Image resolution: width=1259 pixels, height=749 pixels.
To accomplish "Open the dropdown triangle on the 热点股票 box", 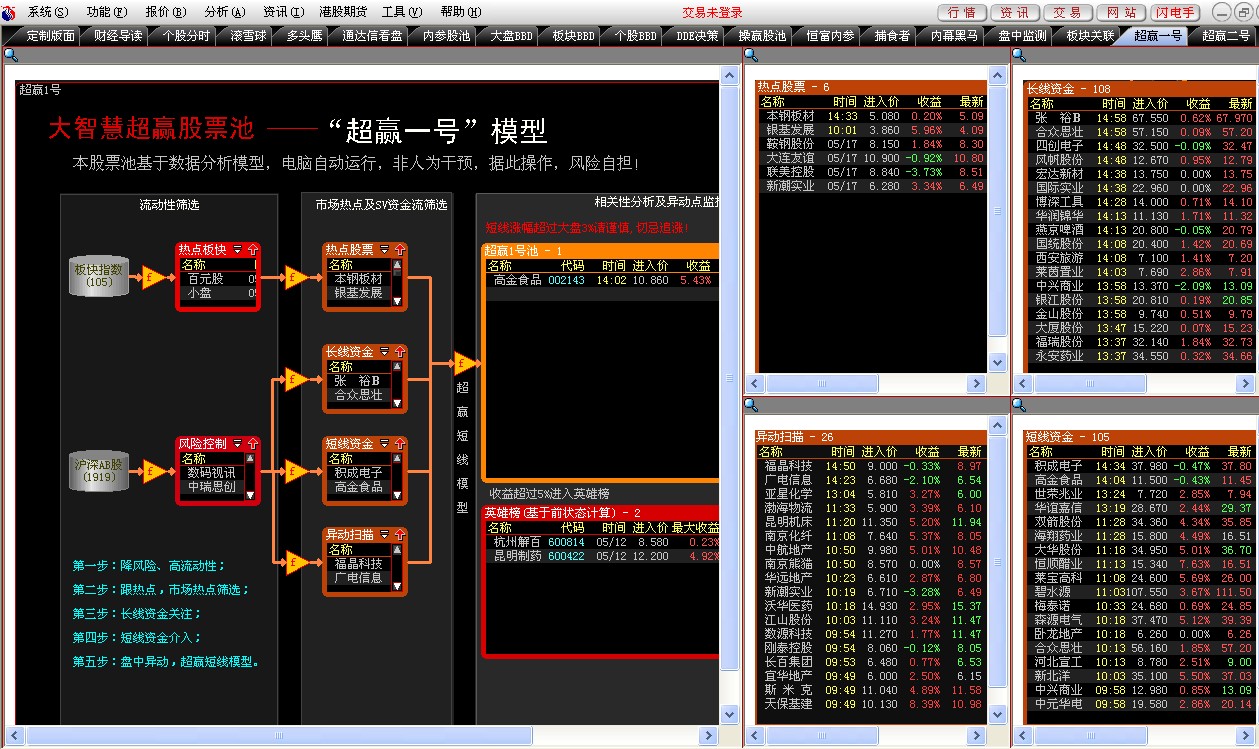I will coord(384,250).
